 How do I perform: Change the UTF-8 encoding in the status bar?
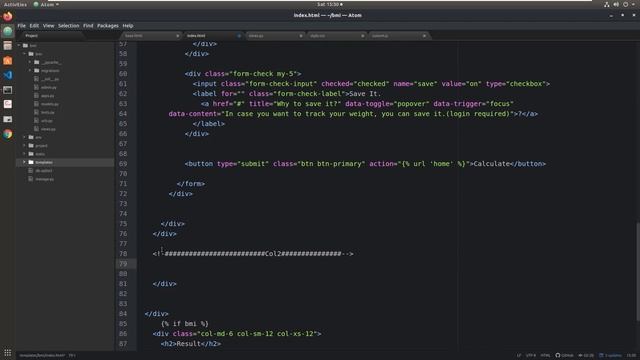(x=531, y=355)
